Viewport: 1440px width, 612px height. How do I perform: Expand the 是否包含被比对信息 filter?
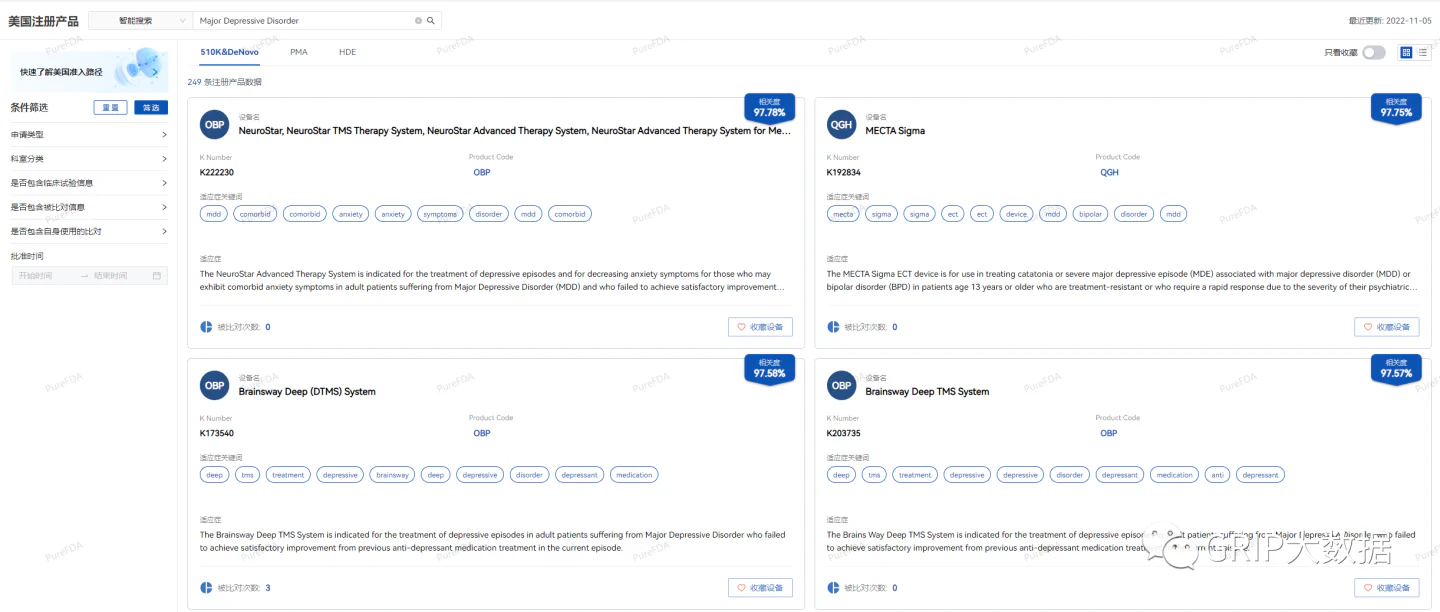[x=89, y=207]
